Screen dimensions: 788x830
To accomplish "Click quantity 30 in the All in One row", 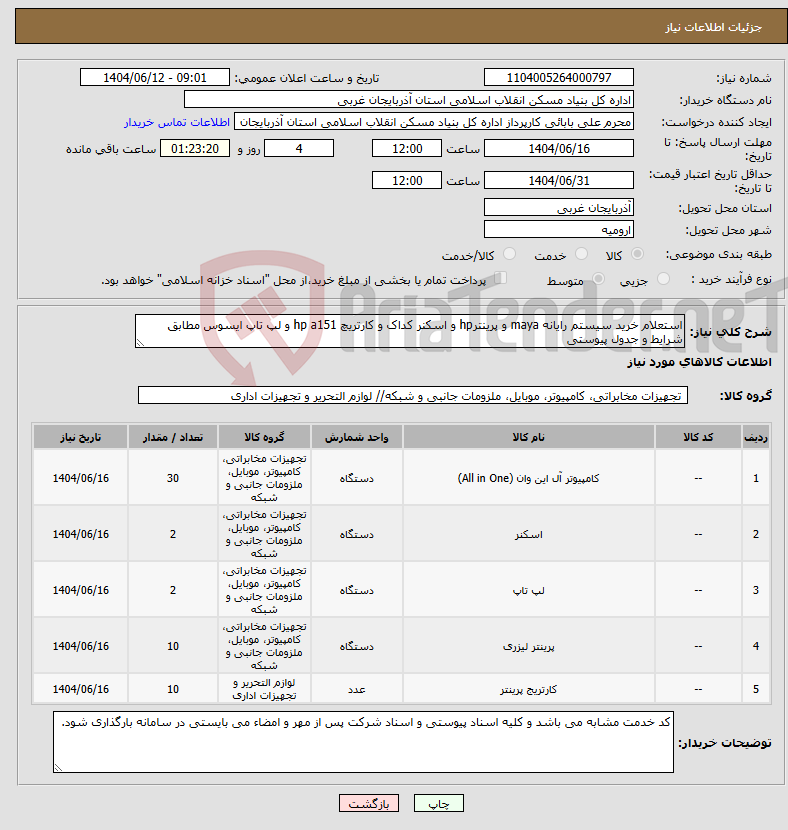I will tap(173, 478).
